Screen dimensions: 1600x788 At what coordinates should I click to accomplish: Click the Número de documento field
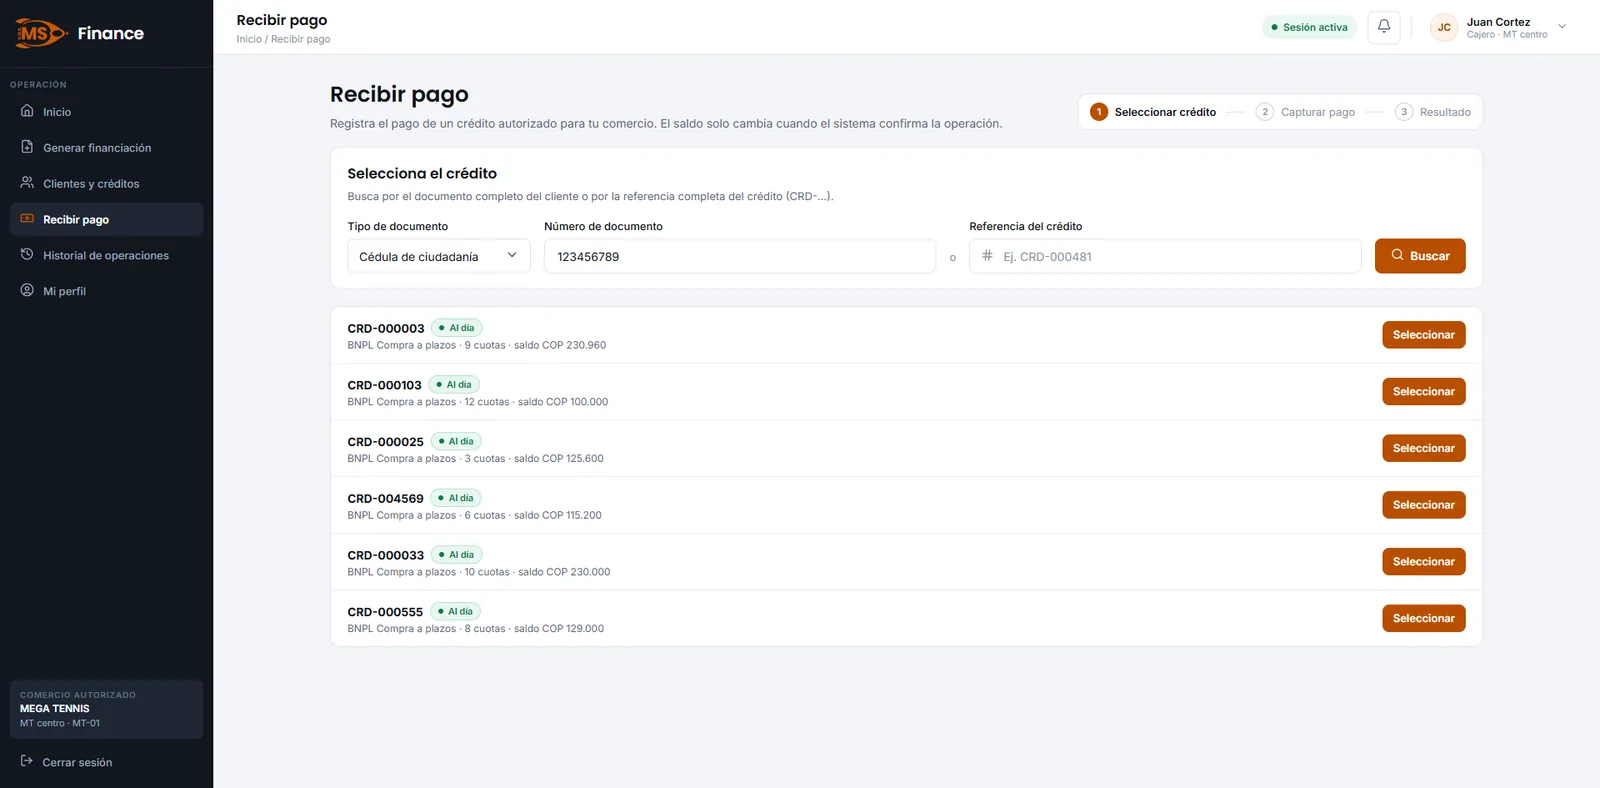740,256
